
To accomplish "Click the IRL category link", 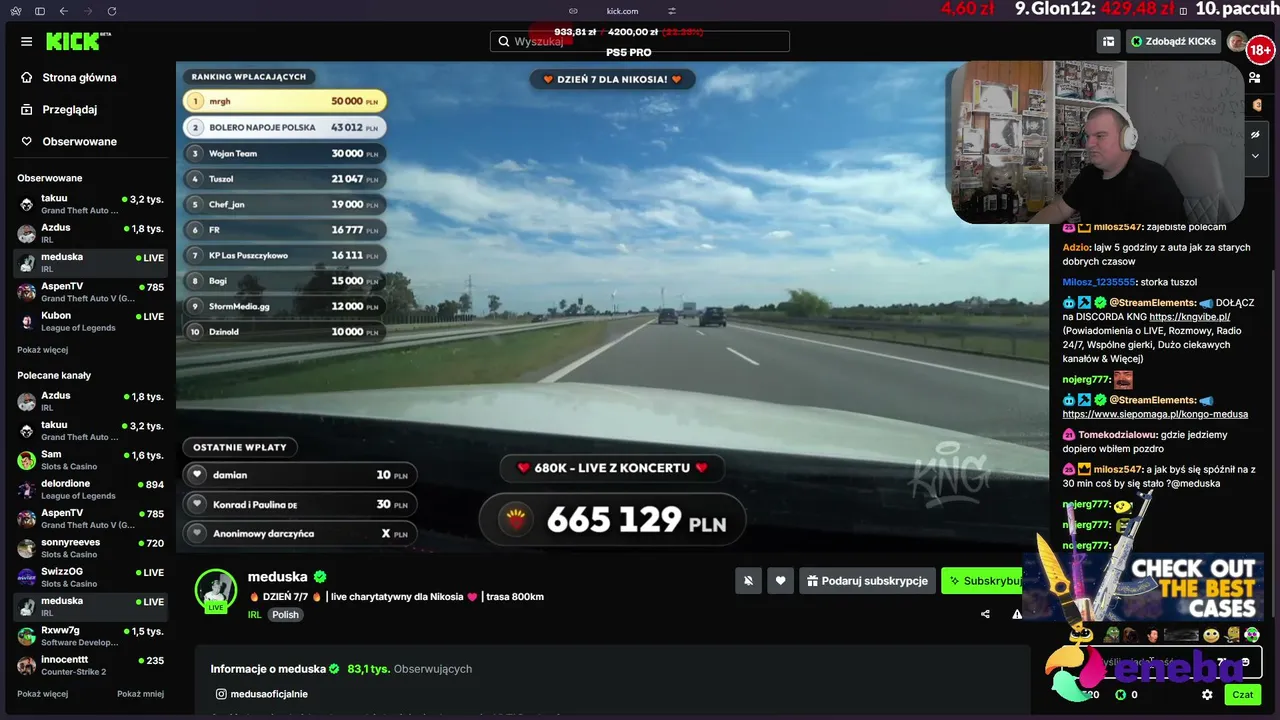I will [255, 615].
